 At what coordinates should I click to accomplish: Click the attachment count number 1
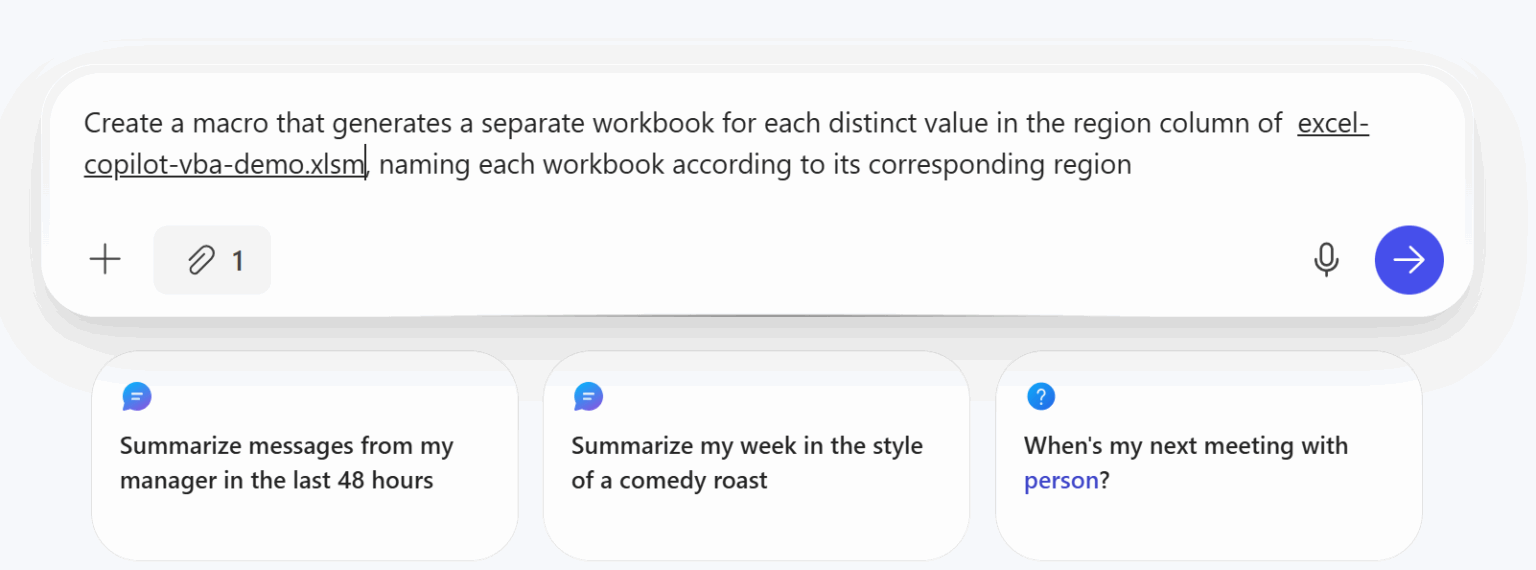[x=238, y=261]
